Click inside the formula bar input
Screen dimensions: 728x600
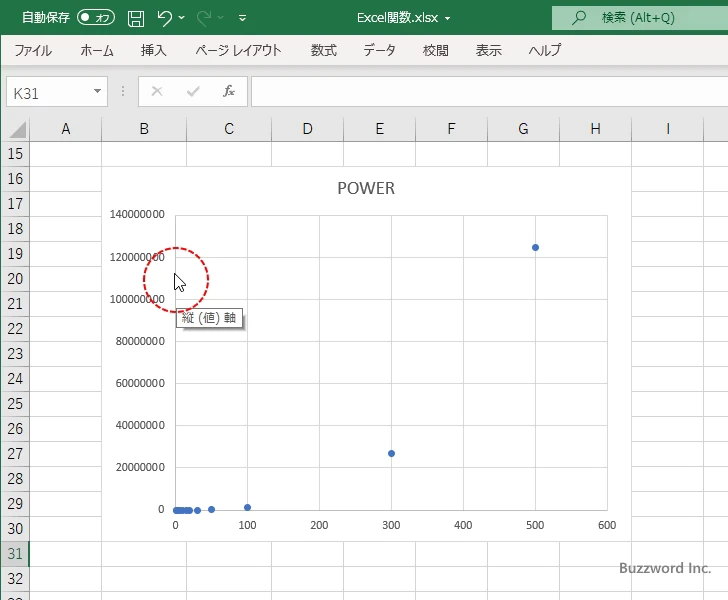(x=489, y=92)
